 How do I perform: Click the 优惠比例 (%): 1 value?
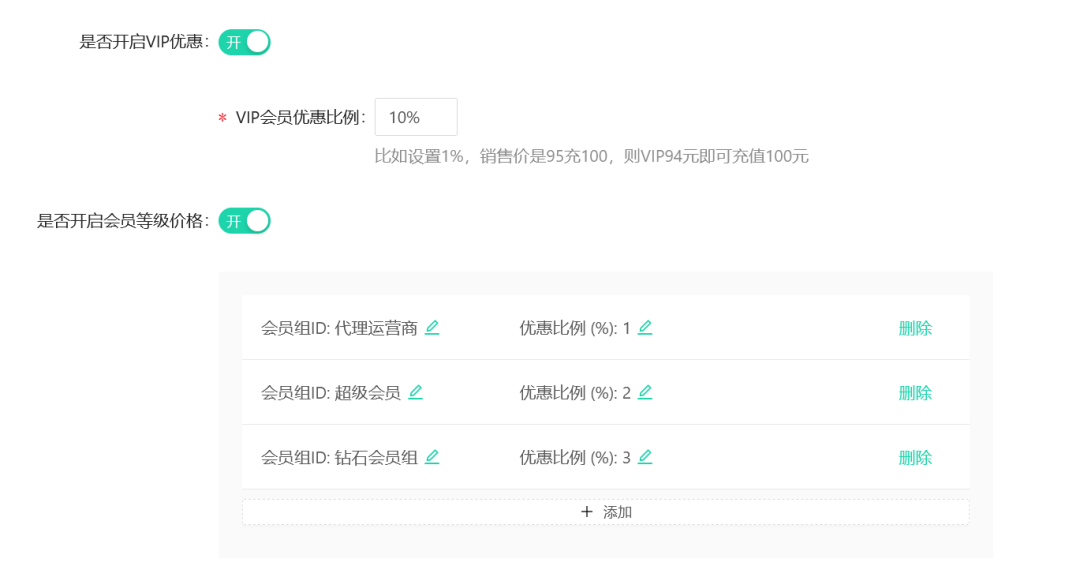pyautogui.click(x=574, y=328)
